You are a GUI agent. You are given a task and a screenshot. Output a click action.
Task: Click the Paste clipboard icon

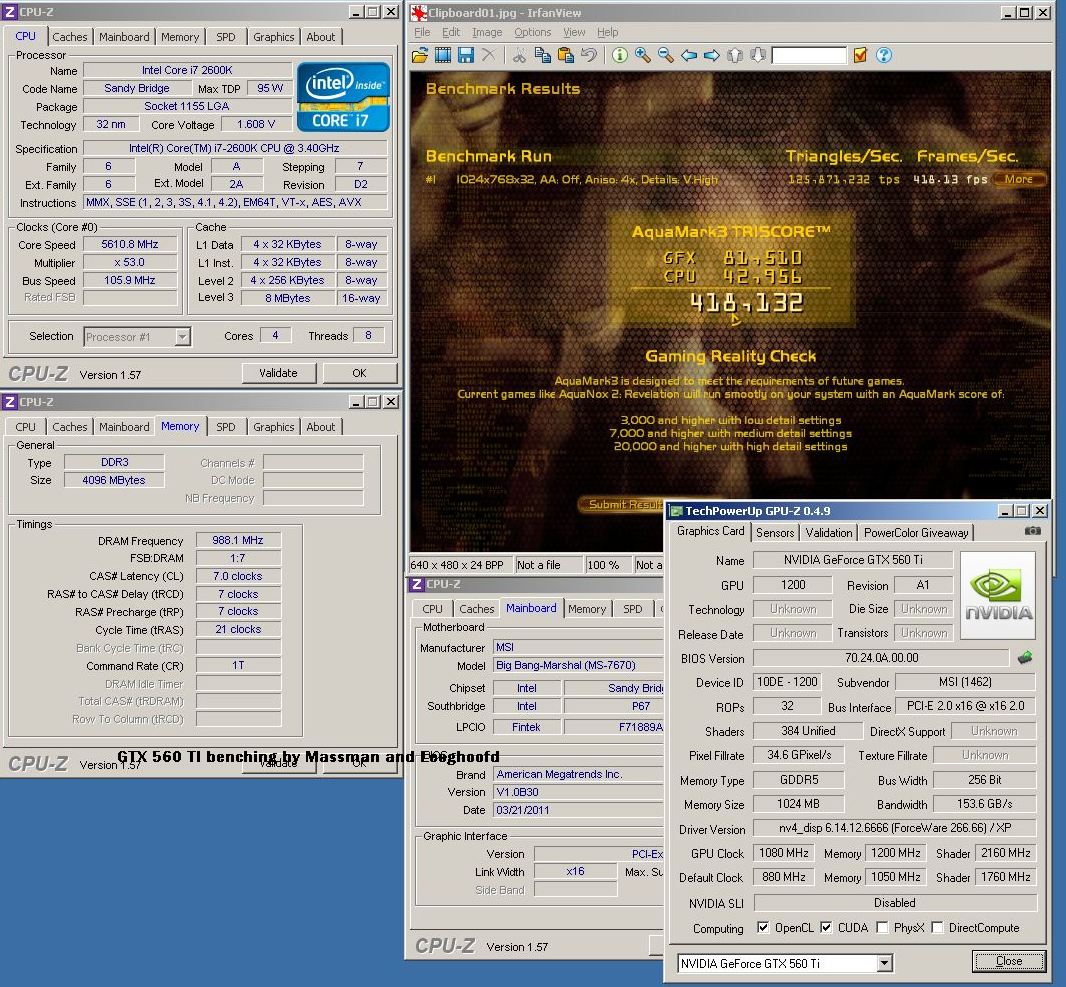click(566, 56)
